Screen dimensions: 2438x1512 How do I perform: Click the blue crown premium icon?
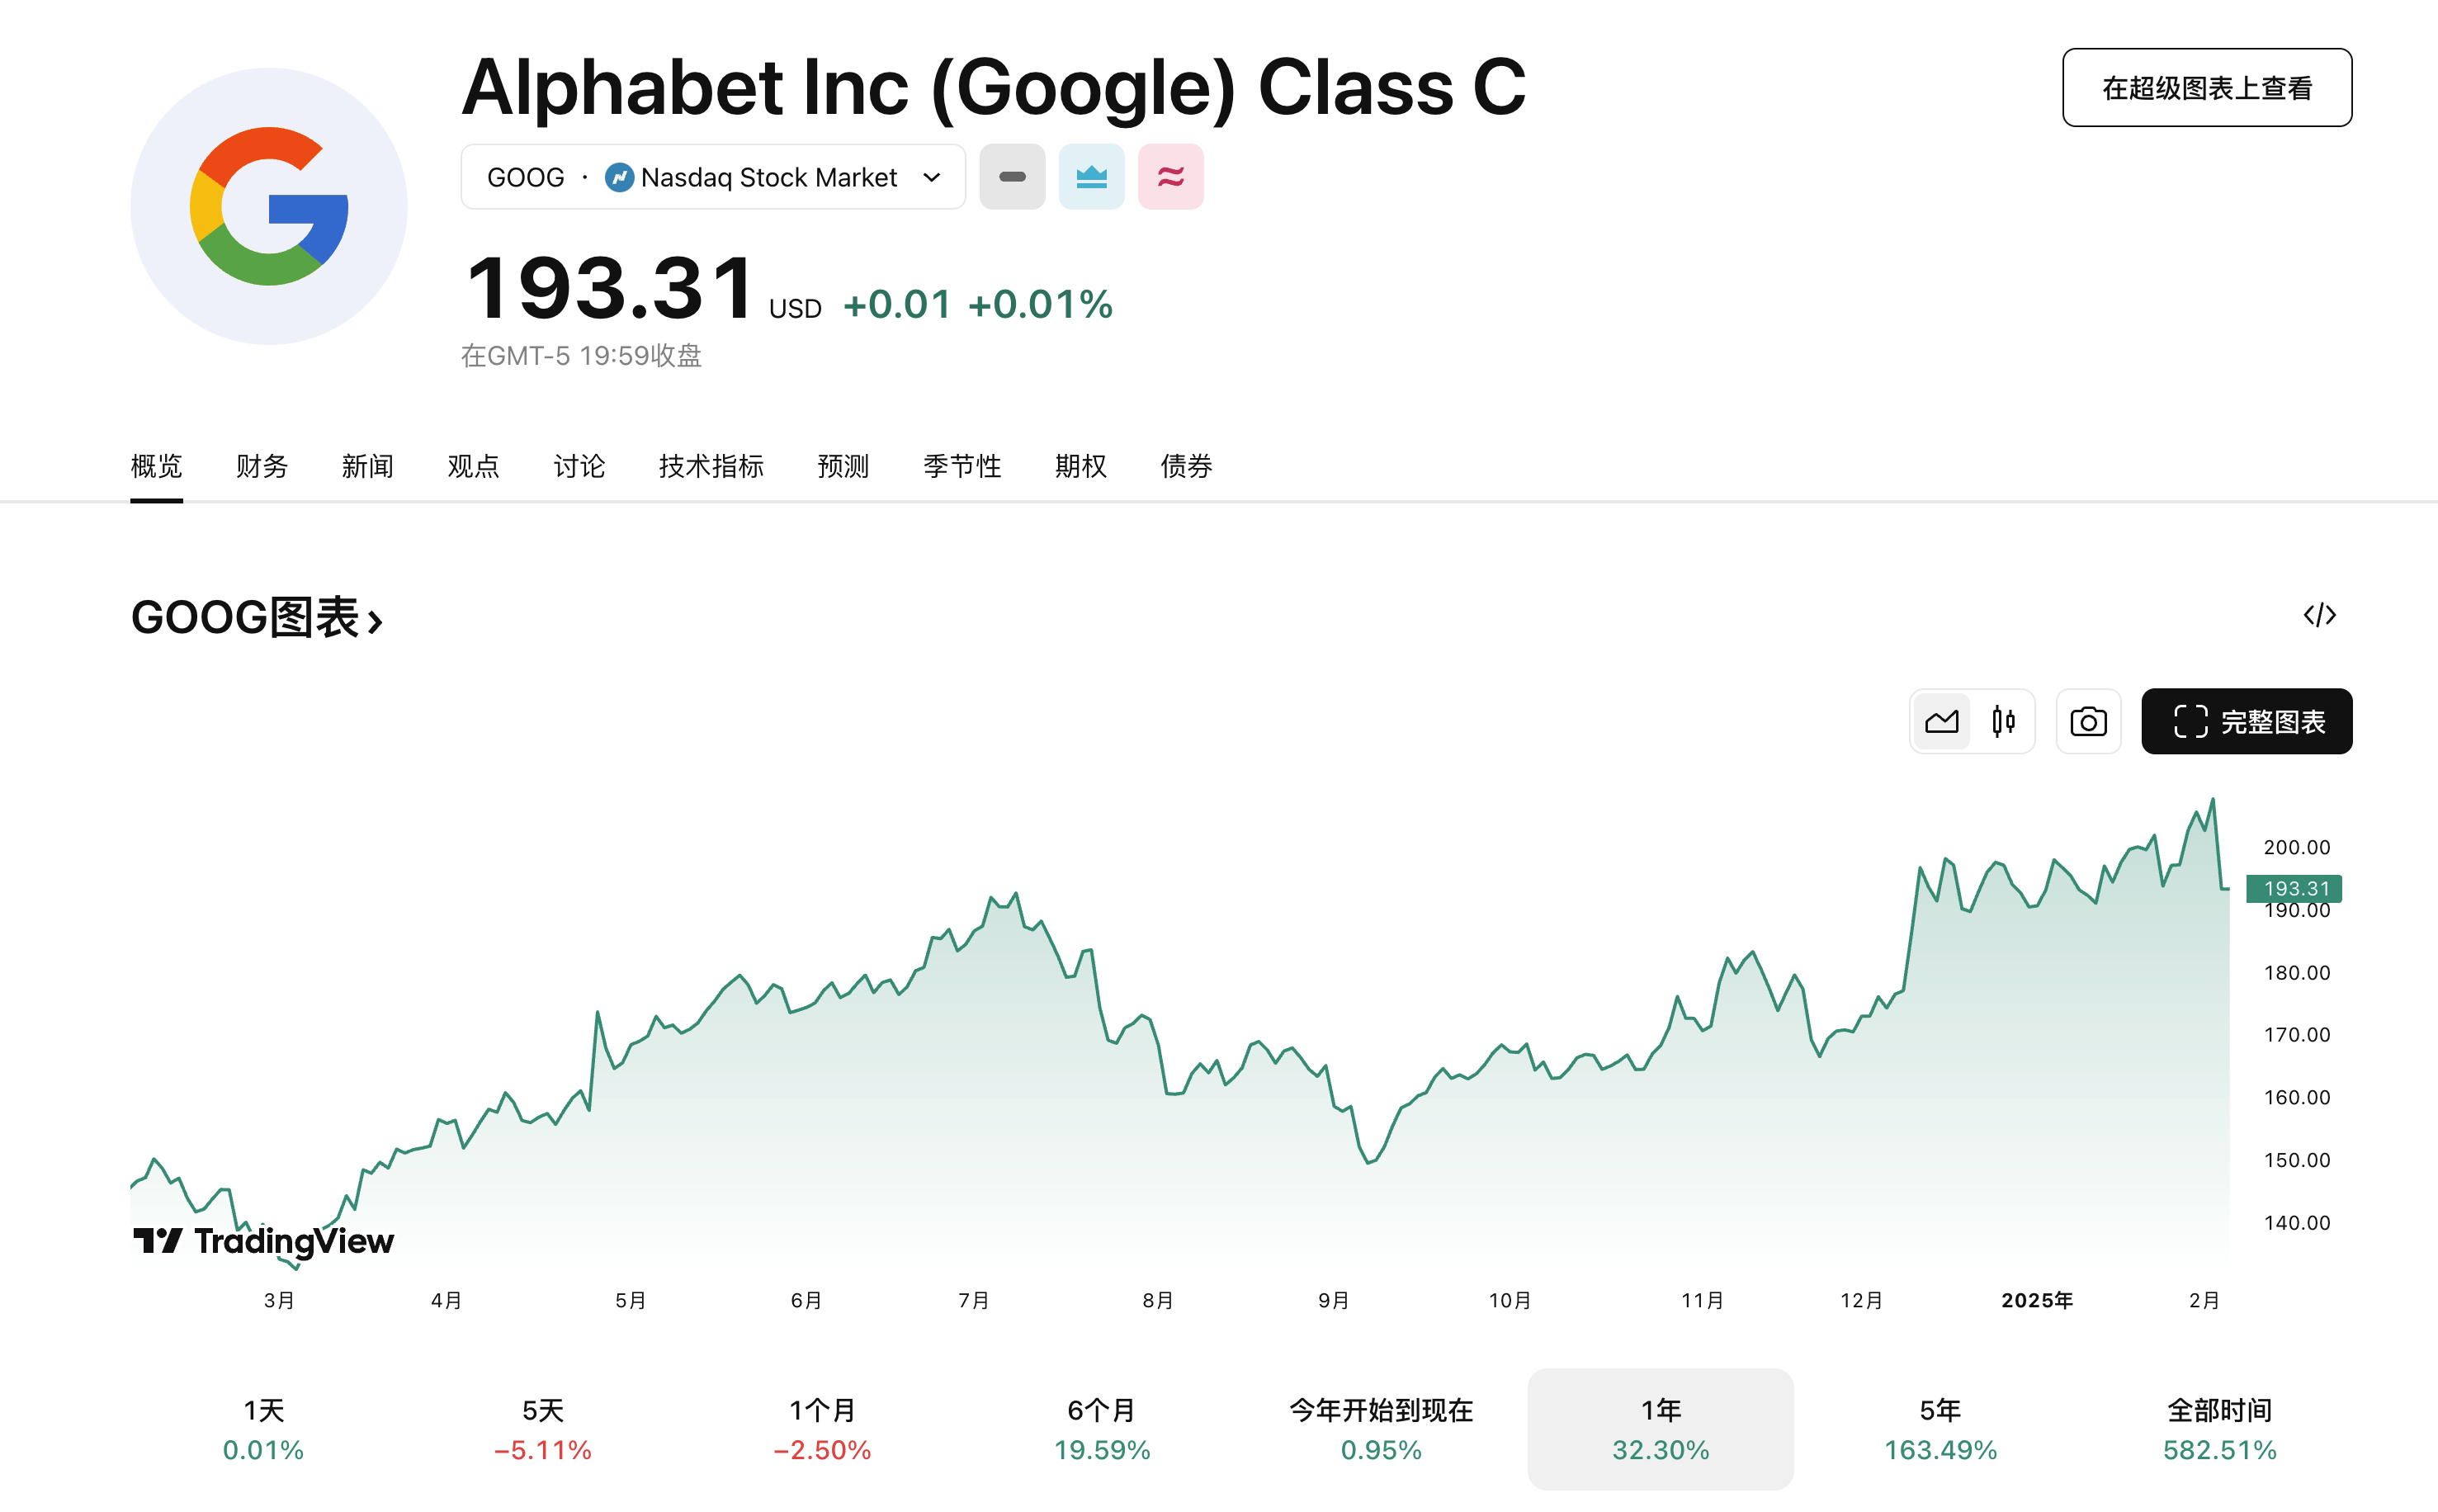tap(1091, 177)
